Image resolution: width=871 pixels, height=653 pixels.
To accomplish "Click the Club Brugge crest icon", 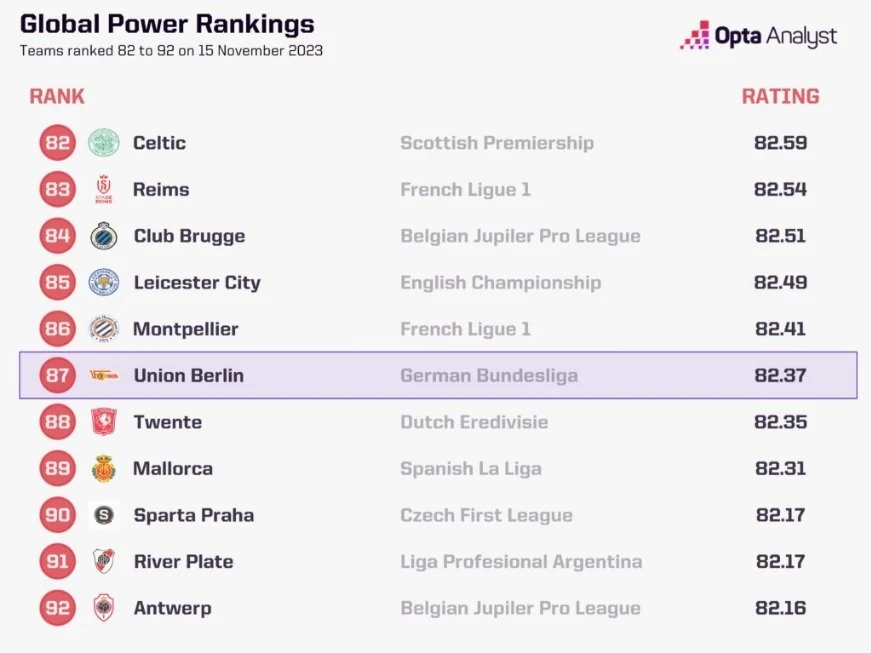I will coord(104,236).
